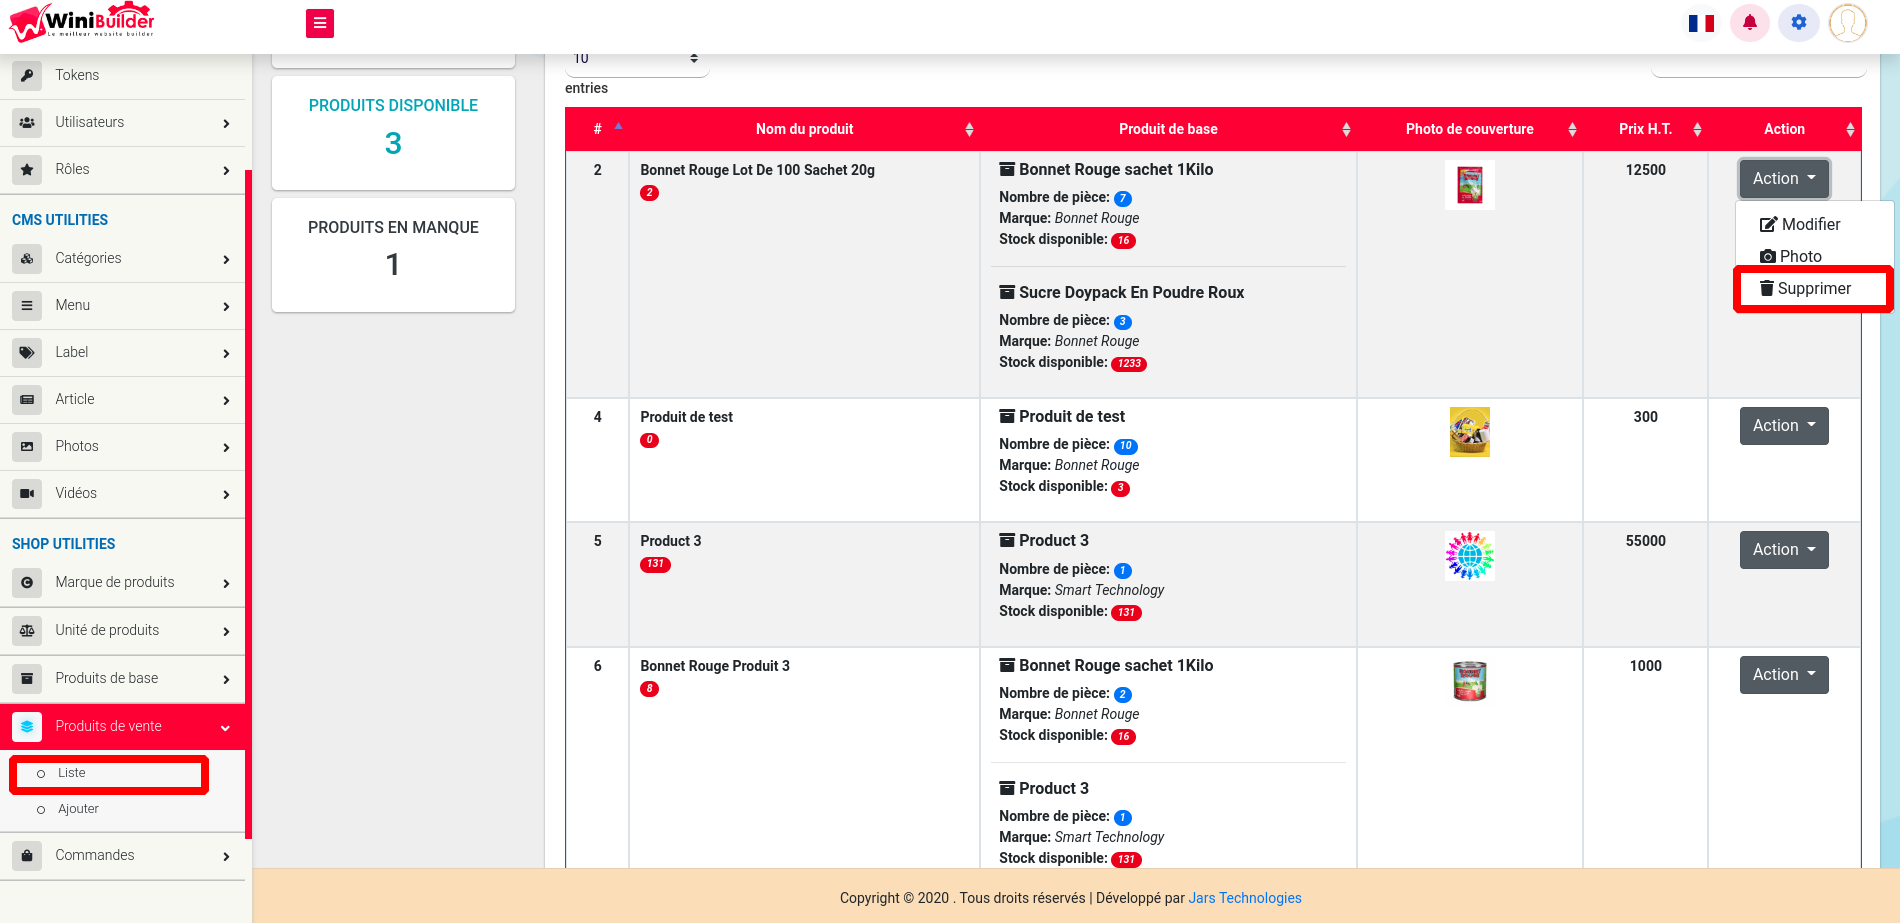Open Action dropdown for Bonnet Rouge Produit 3

coord(1784,674)
